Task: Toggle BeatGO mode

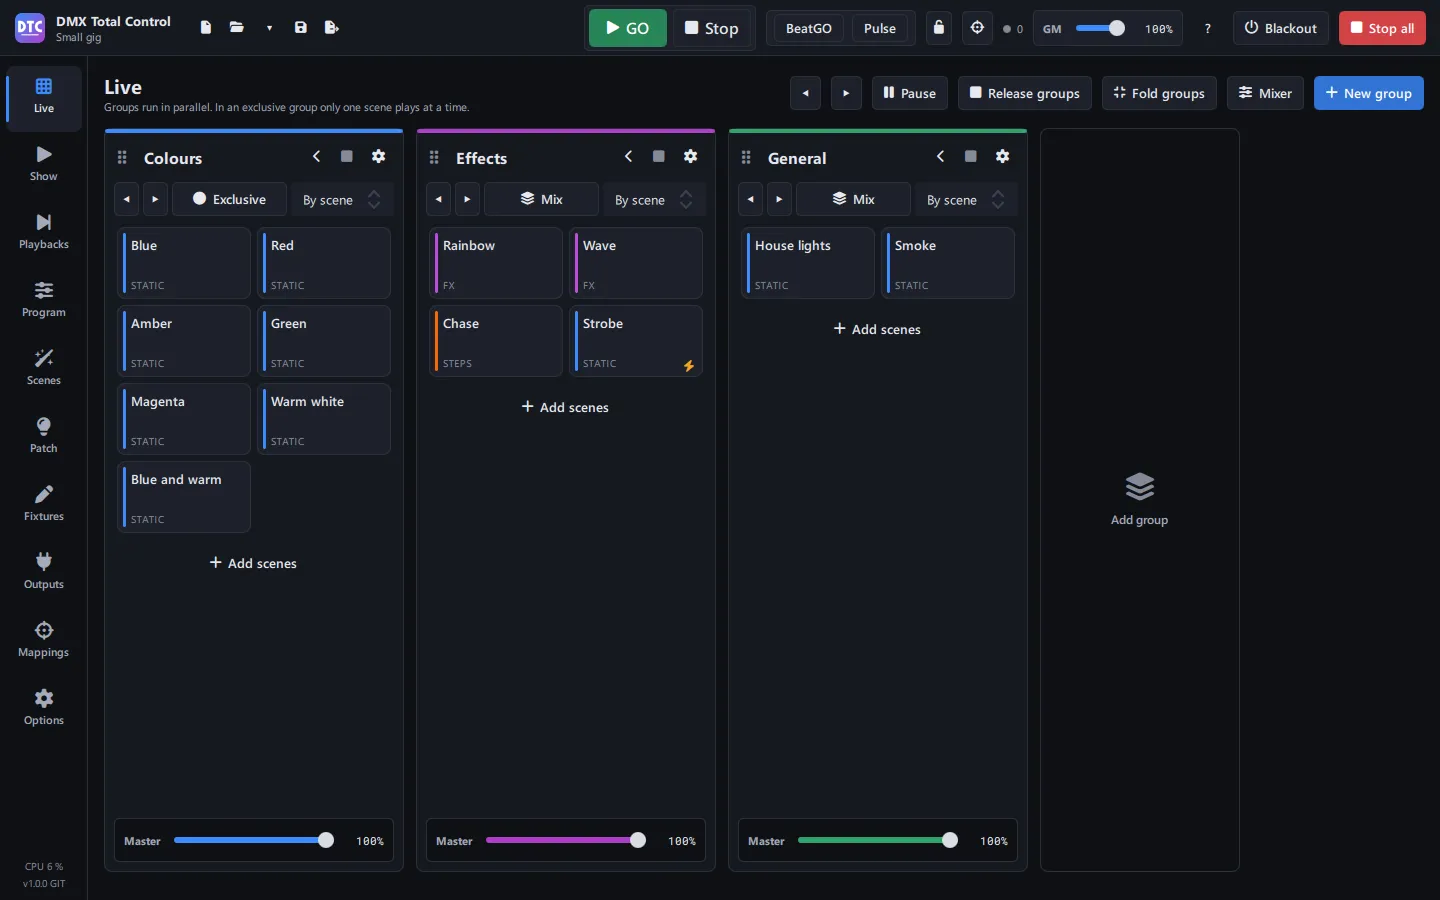Action: tap(809, 28)
